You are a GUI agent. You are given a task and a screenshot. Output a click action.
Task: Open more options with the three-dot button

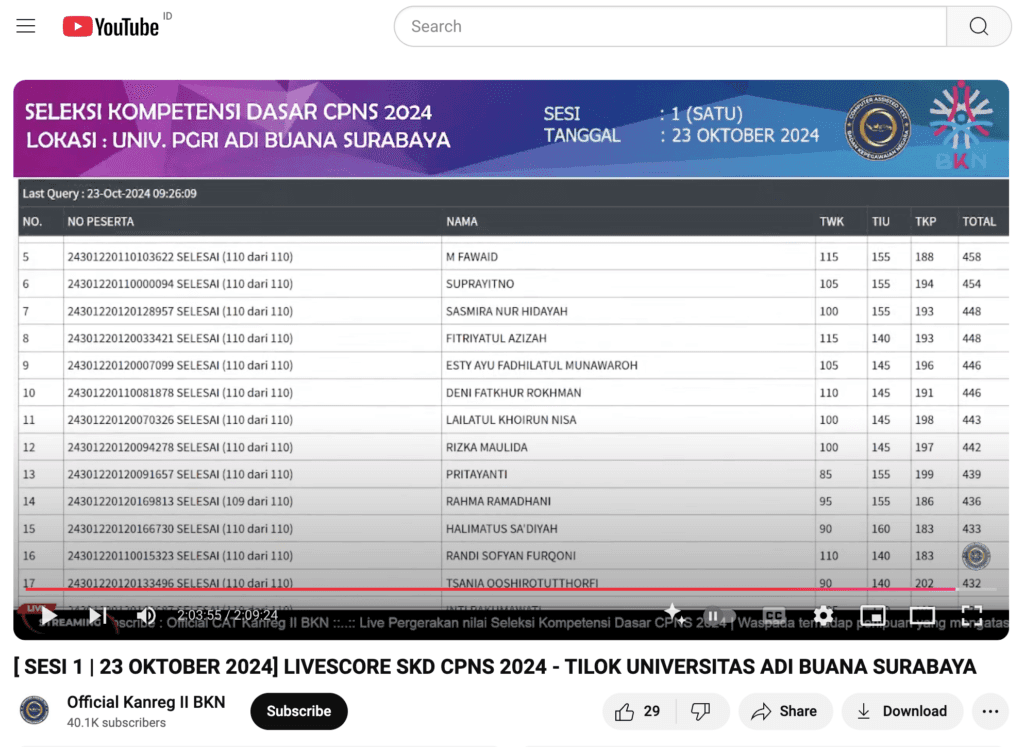click(x=990, y=711)
